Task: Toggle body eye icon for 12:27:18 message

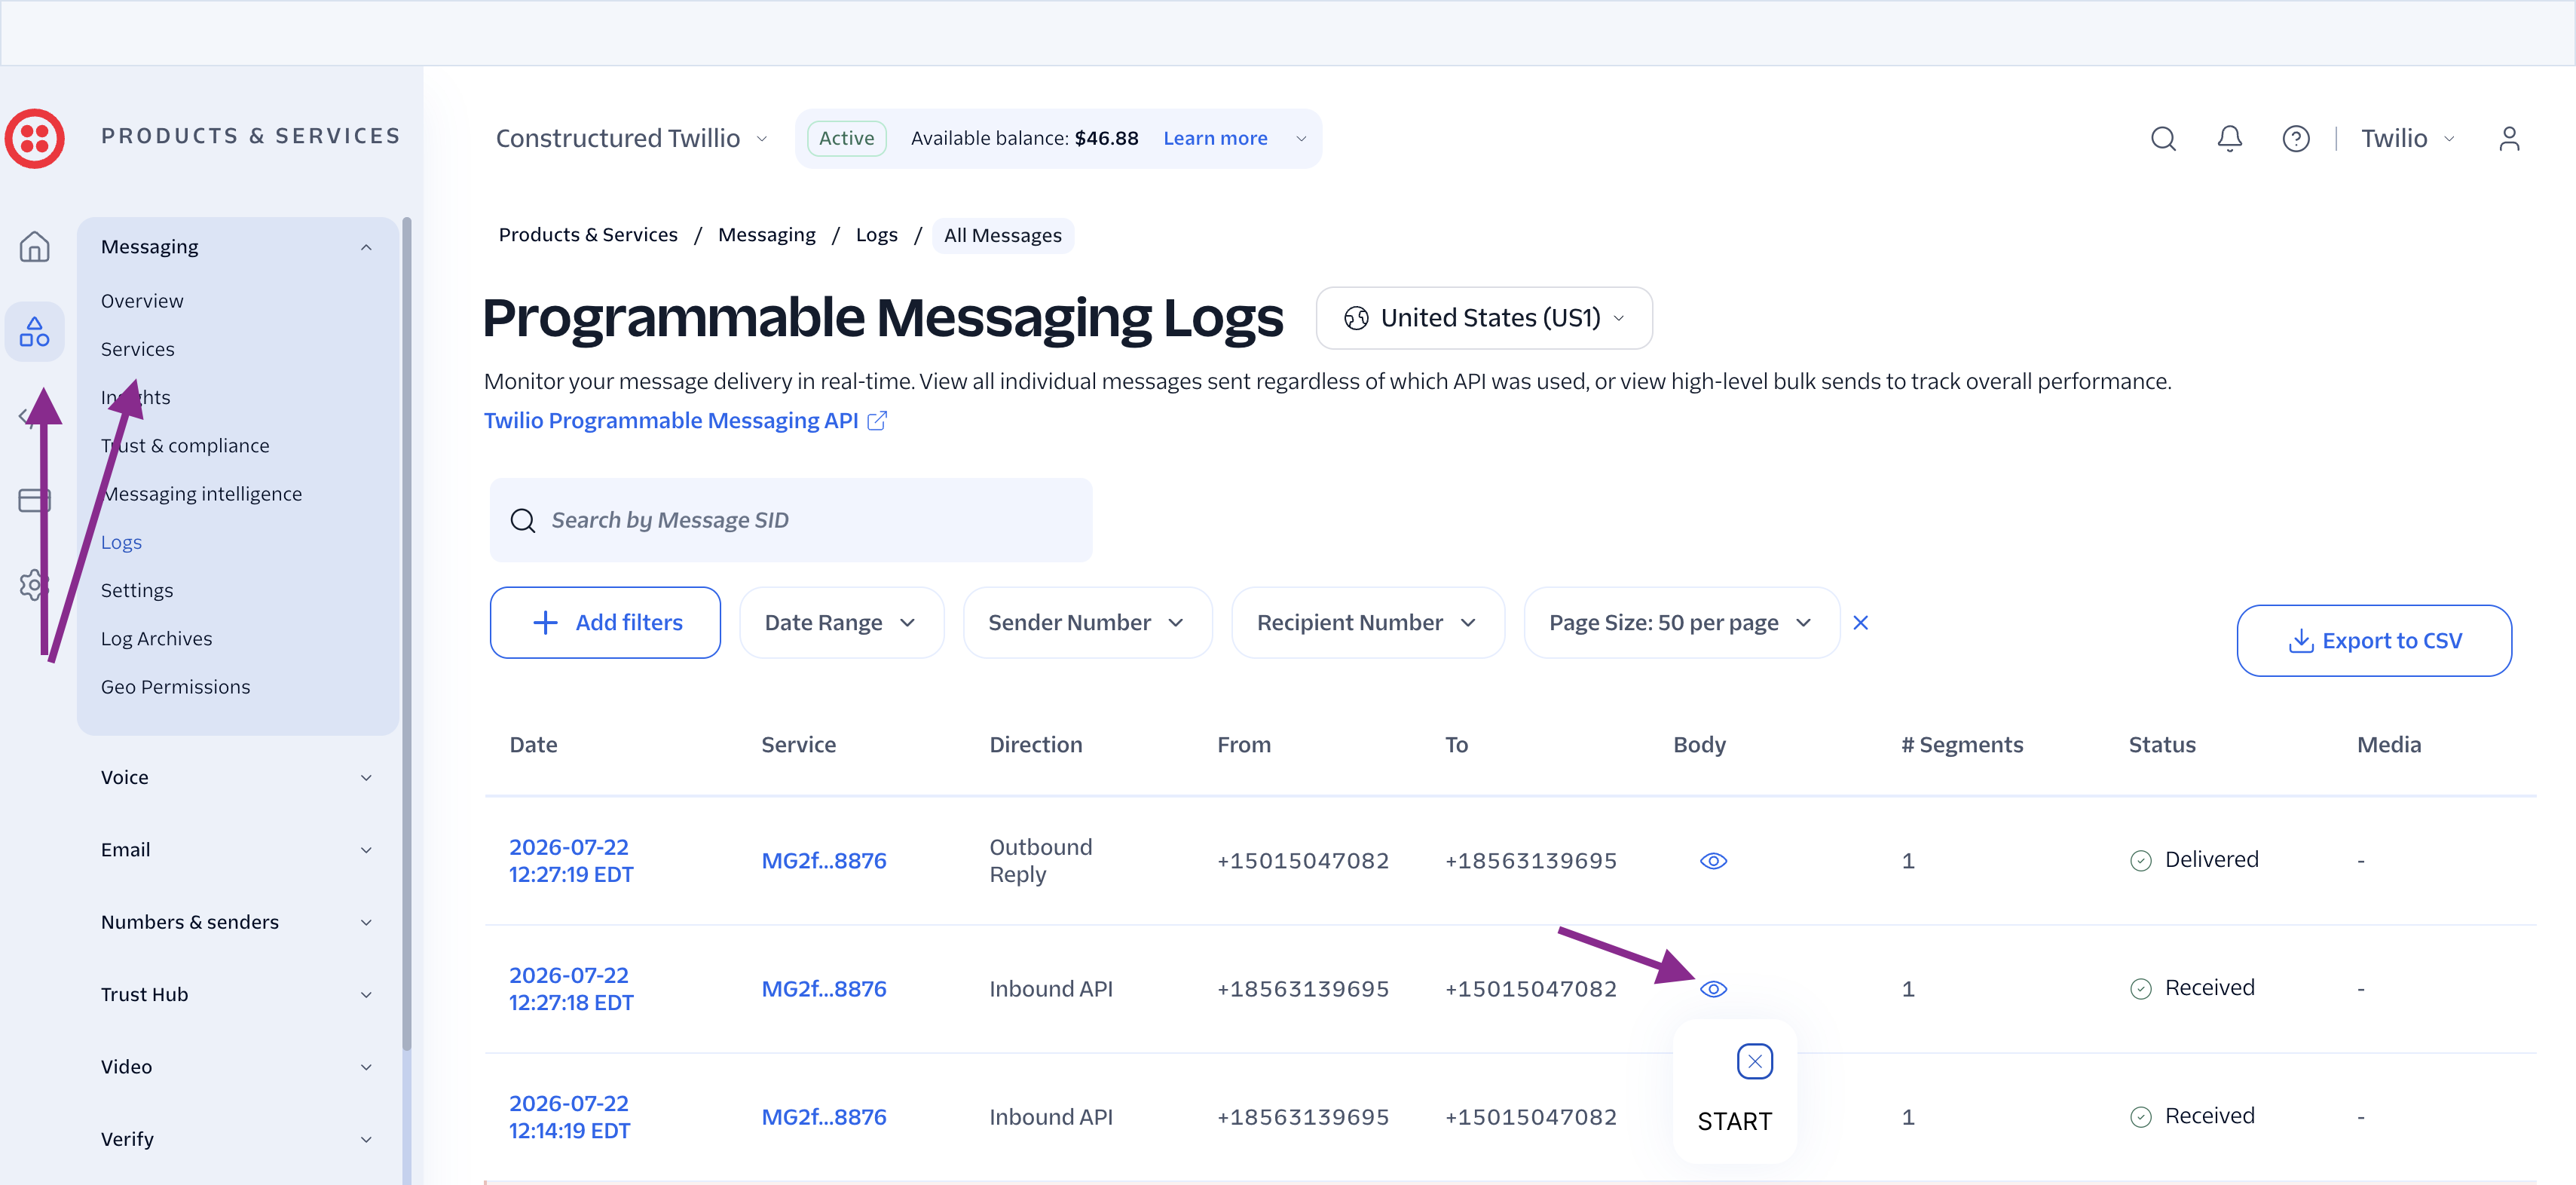Action: 1713,989
